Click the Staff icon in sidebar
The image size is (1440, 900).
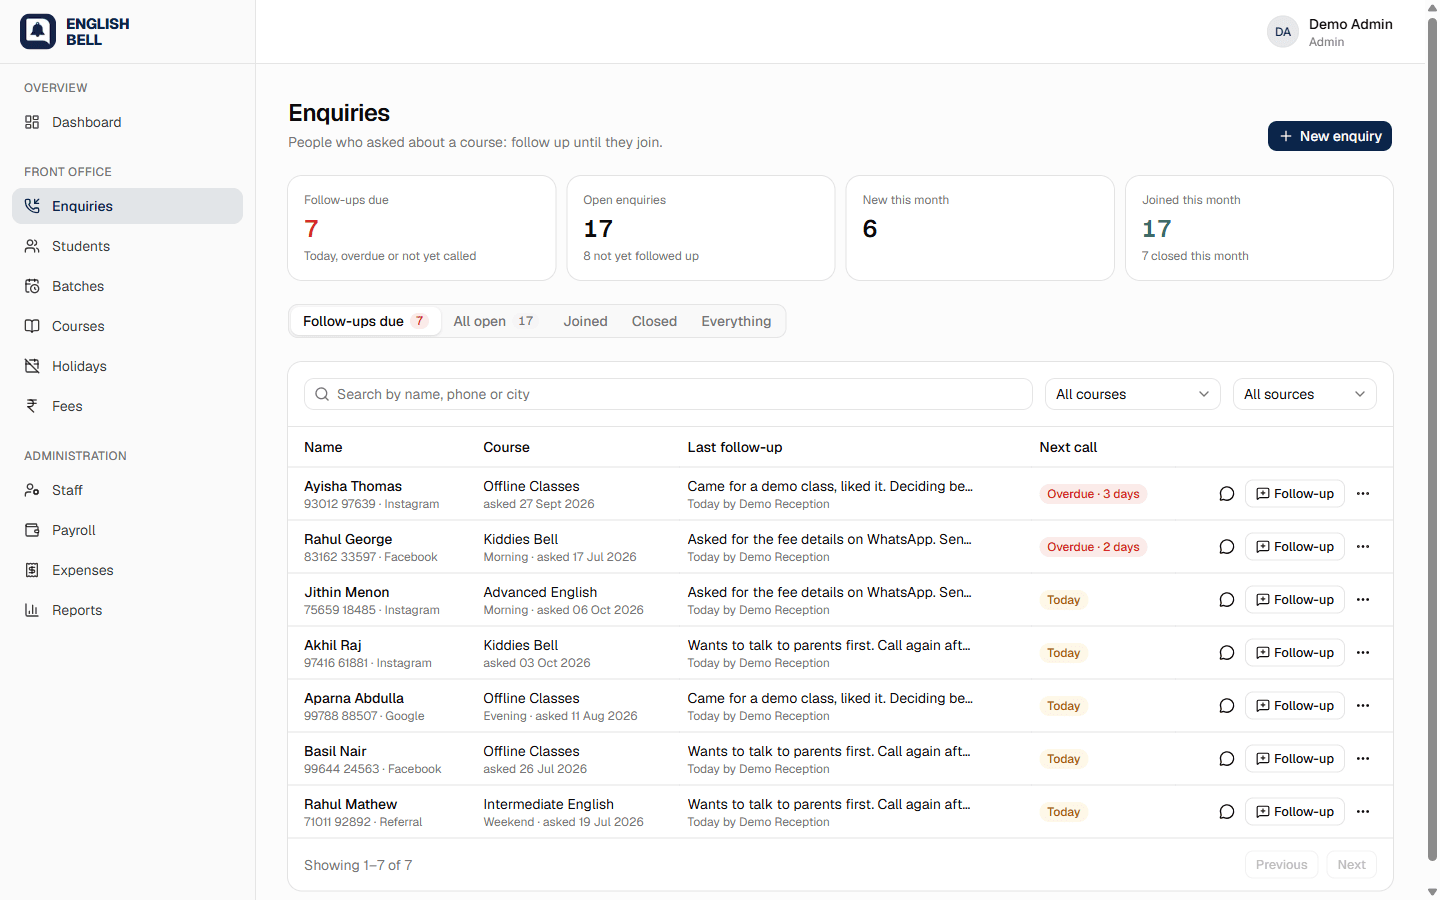(32, 490)
